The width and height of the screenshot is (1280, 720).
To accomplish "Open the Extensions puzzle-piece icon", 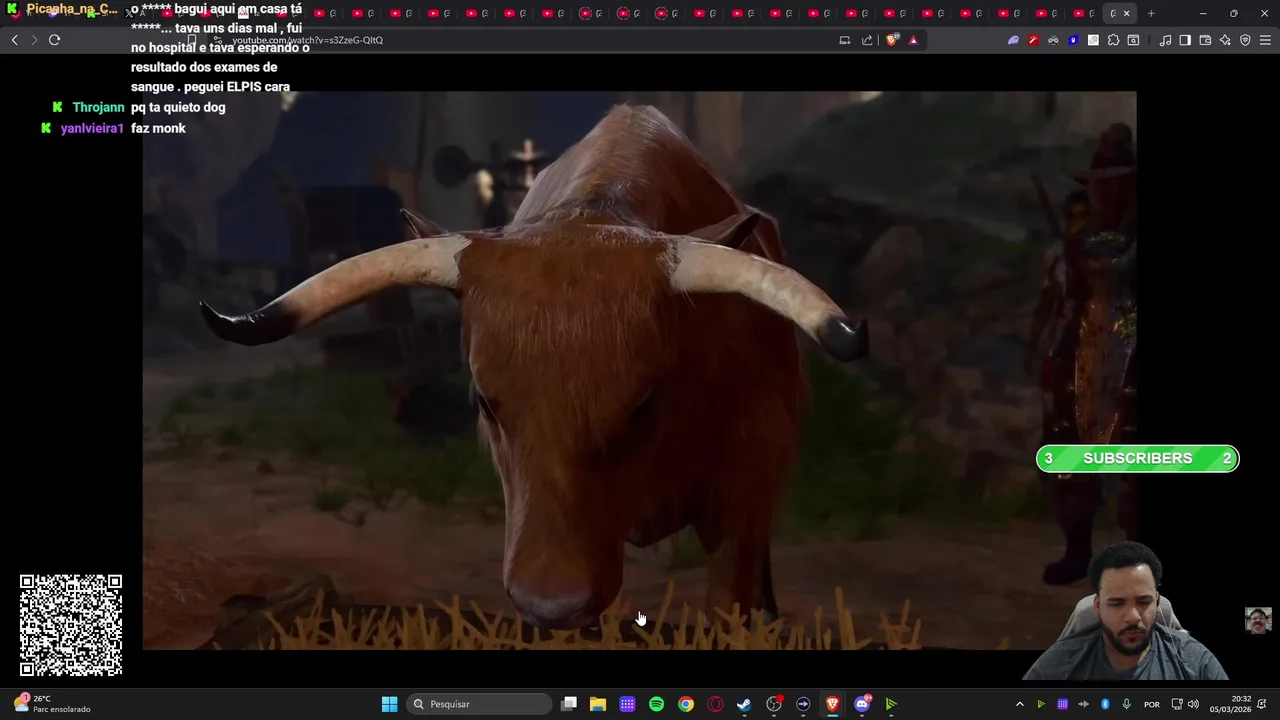I will point(1113,40).
